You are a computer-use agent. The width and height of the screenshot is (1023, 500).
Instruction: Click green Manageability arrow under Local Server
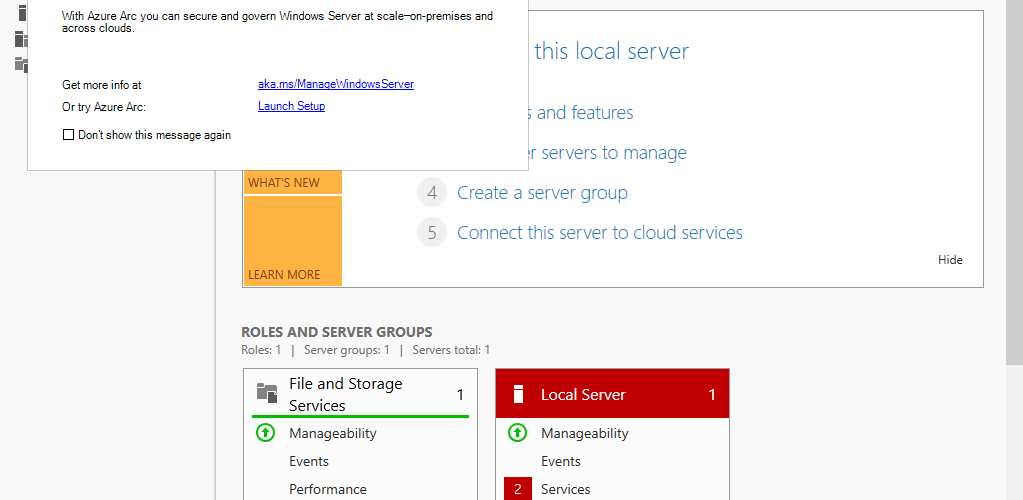[517, 433]
